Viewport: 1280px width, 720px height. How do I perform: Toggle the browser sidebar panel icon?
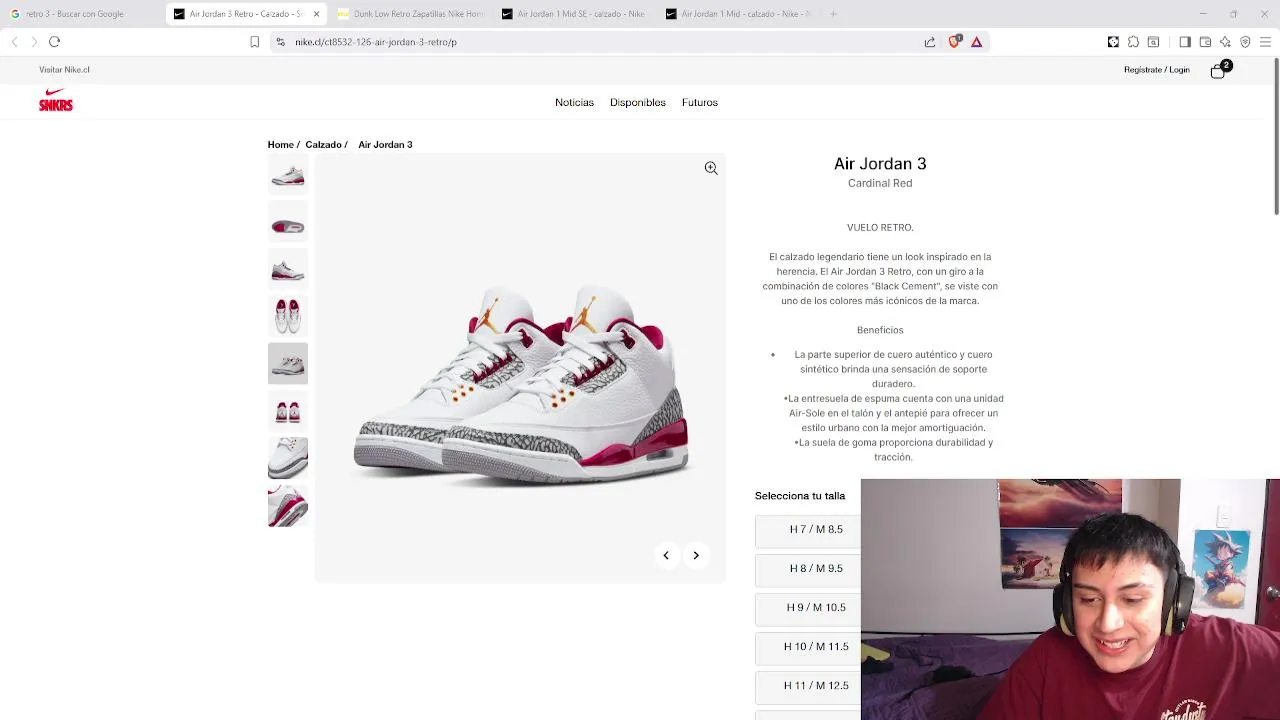[1185, 42]
